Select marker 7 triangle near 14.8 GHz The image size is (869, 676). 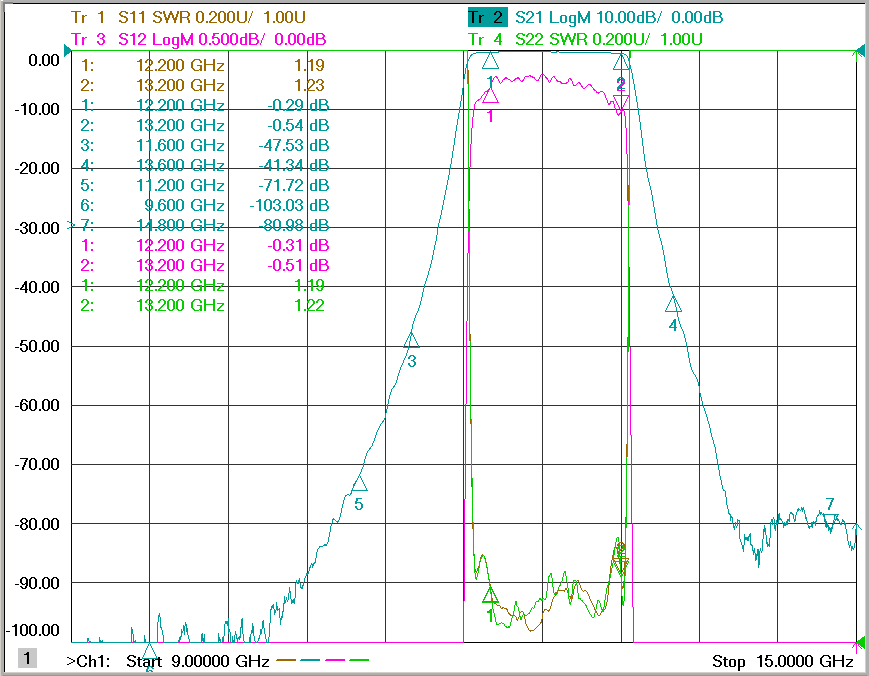click(x=830, y=520)
